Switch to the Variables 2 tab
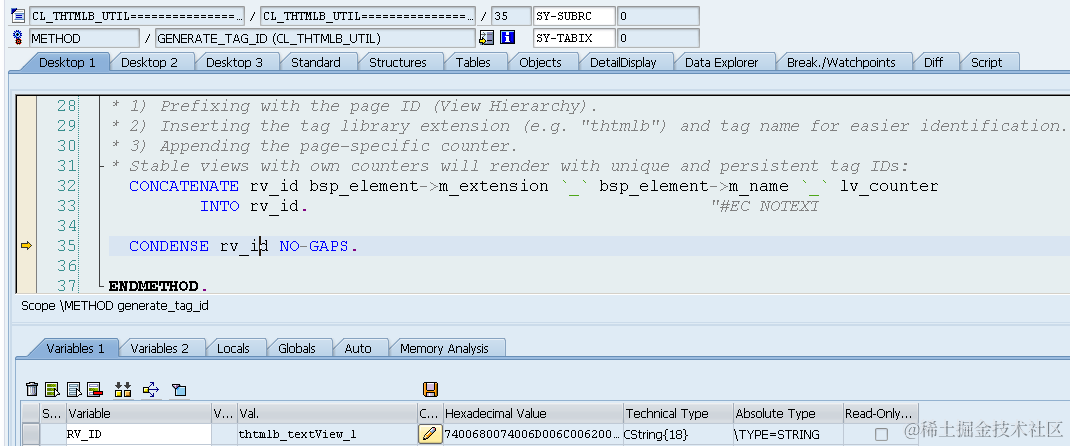 click(159, 348)
